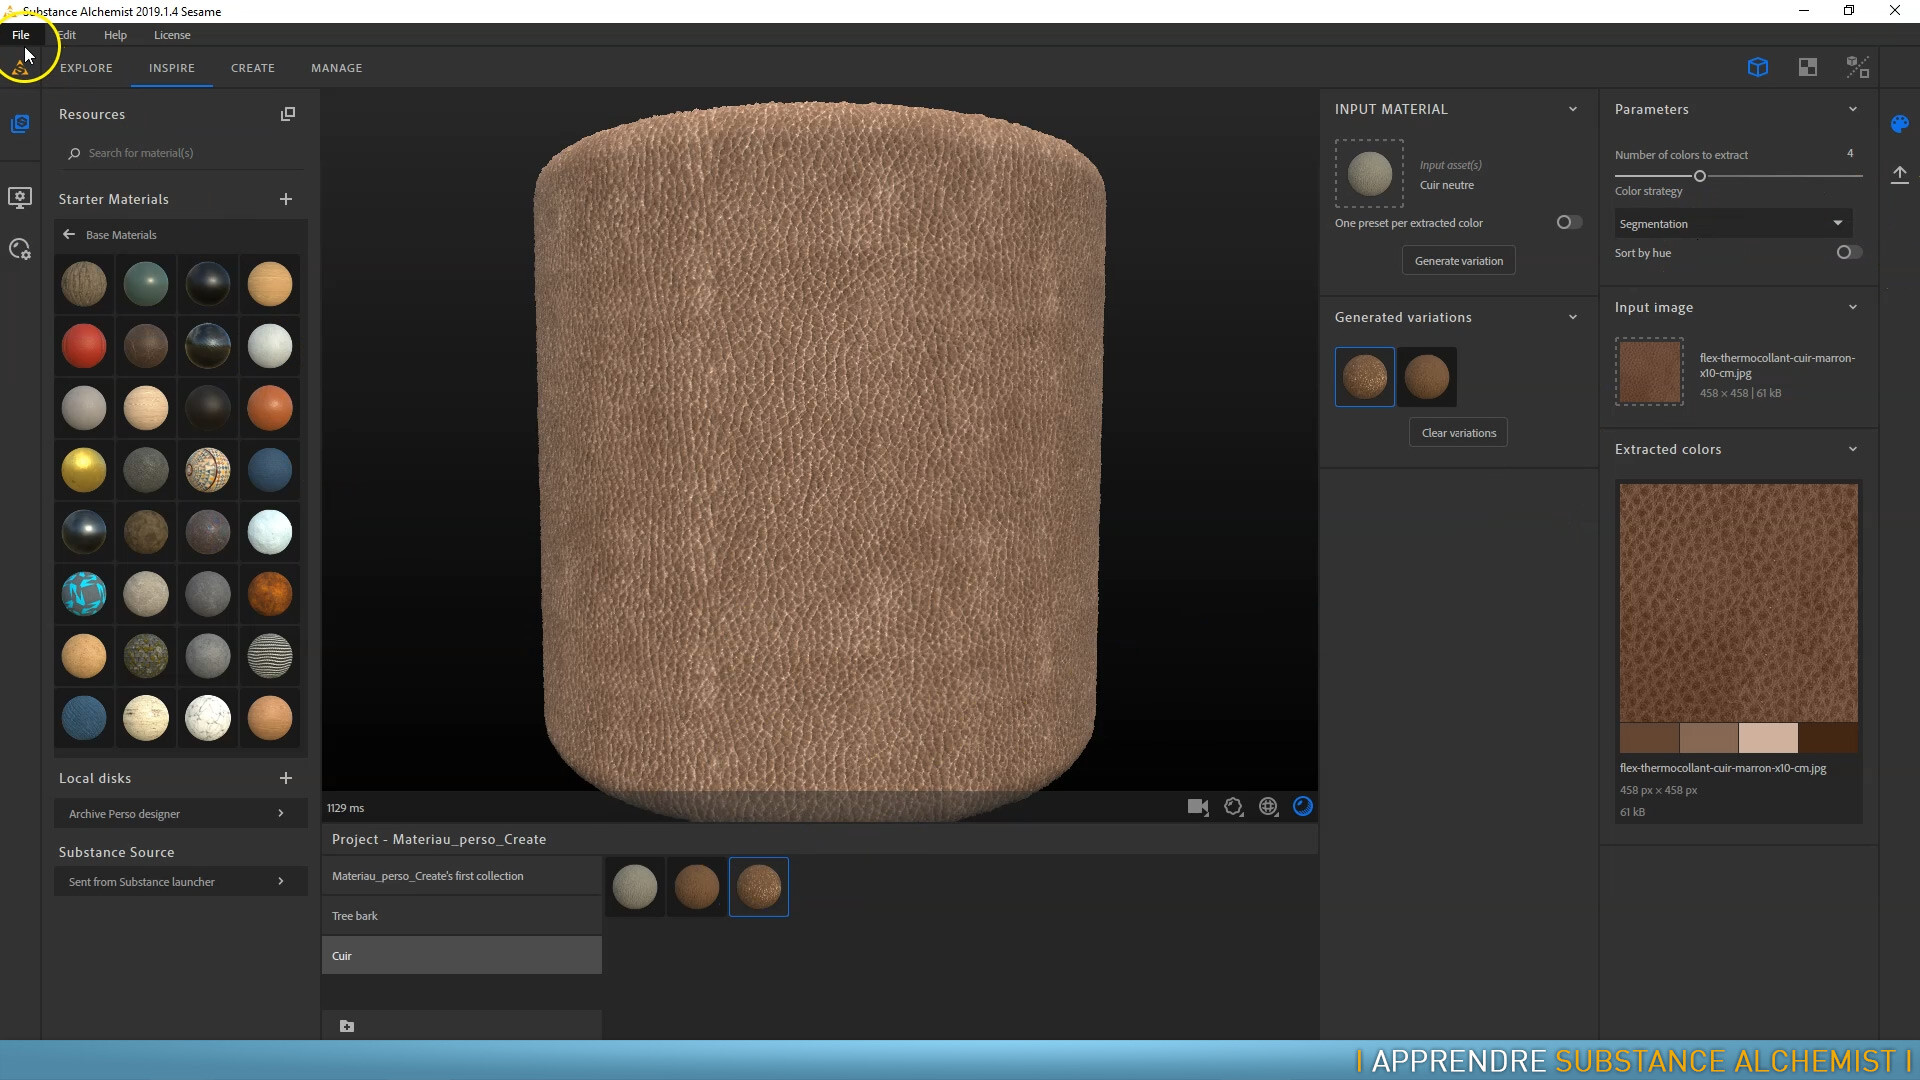
Task: Switch to 3D view cube icon
Action: tap(1758, 67)
